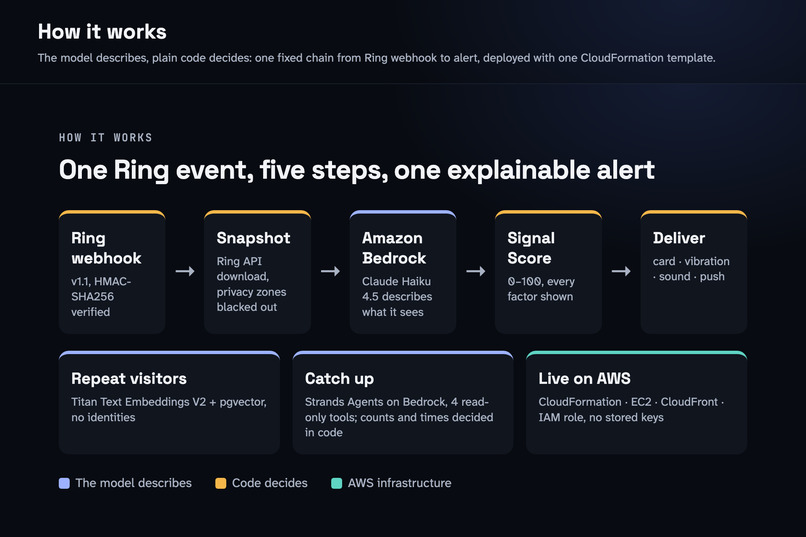The width and height of the screenshot is (806, 537).
Task: Select the Ring webhook card title
Action: (x=106, y=248)
